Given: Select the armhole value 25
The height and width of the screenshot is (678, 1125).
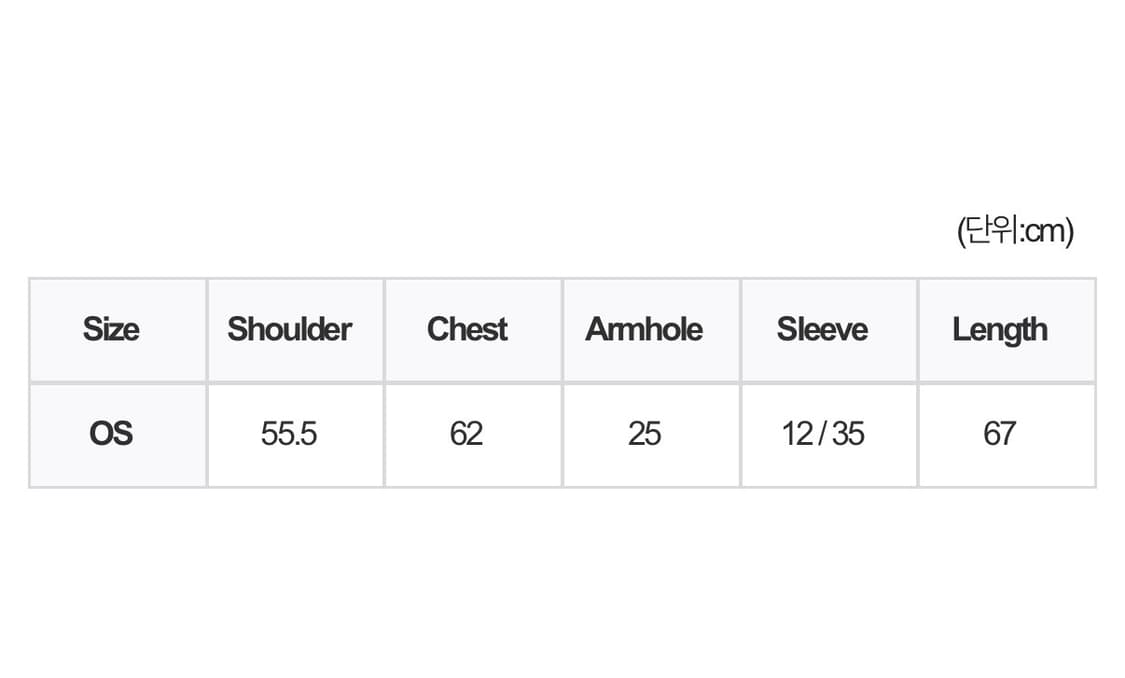Looking at the screenshot, I should point(644,434).
